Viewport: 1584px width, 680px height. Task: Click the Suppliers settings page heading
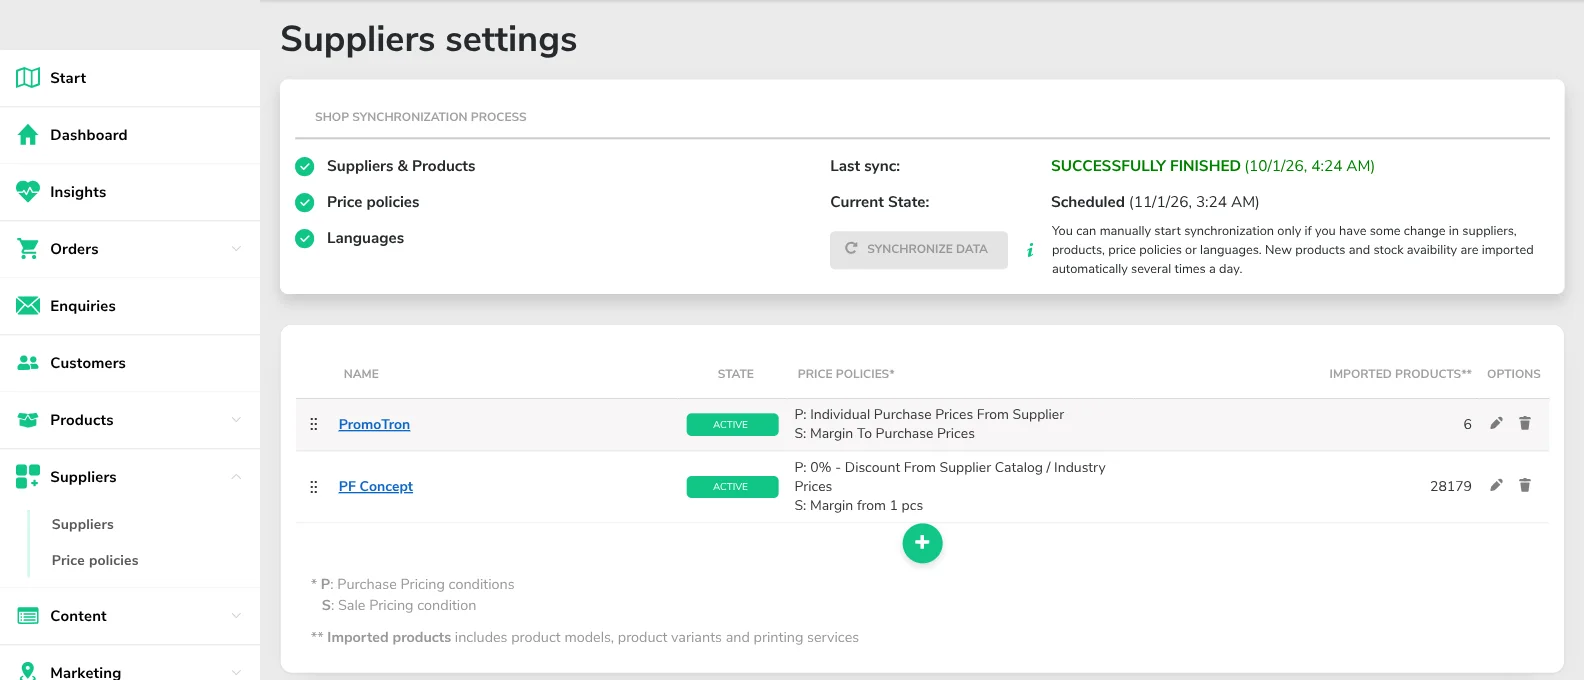(x=429, y=39)
